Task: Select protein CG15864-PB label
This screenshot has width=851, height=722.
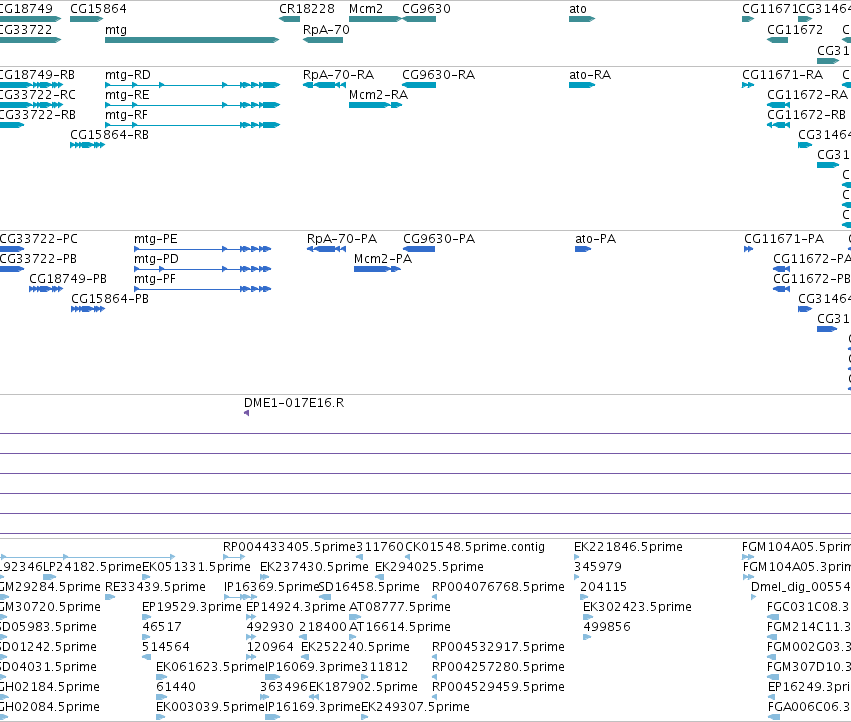Action: point(110,299)
